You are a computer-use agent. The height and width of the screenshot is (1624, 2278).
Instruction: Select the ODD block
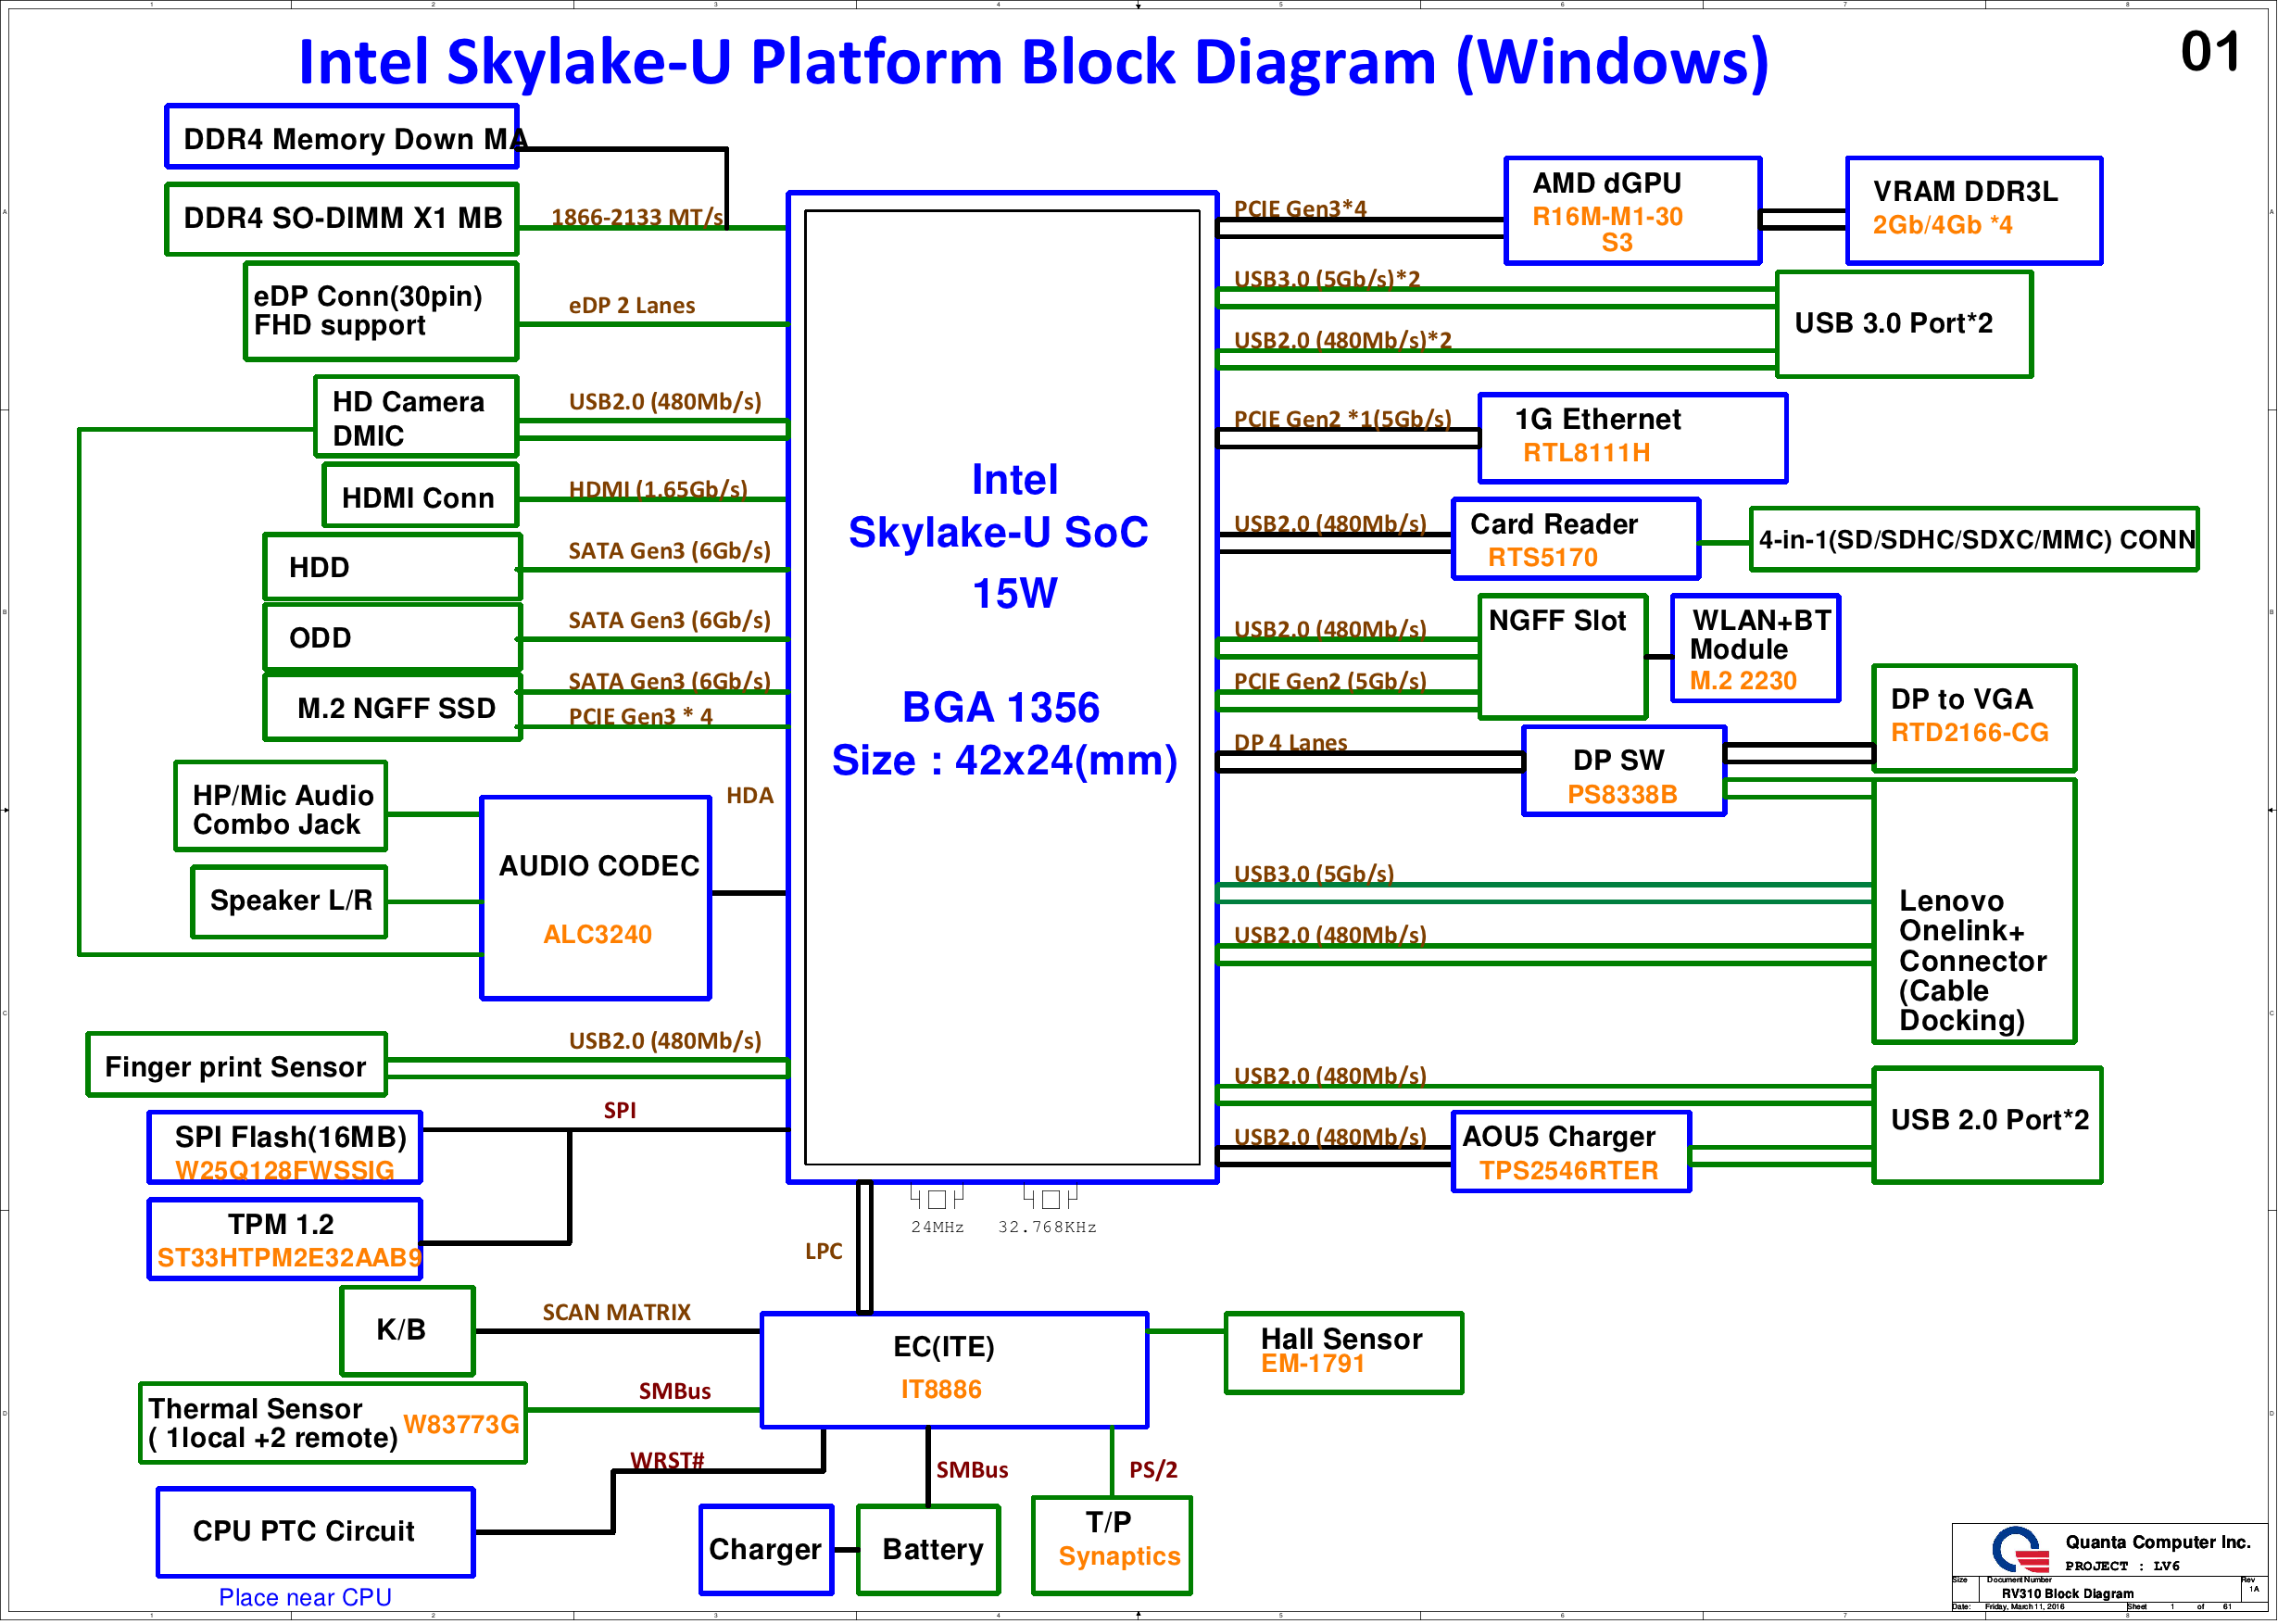[393, 638]
